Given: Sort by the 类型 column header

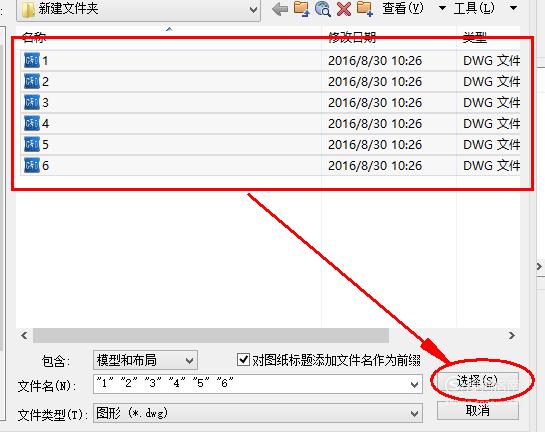Looking at the screenshot, I should pyautogui.click(x=475, y=37).
